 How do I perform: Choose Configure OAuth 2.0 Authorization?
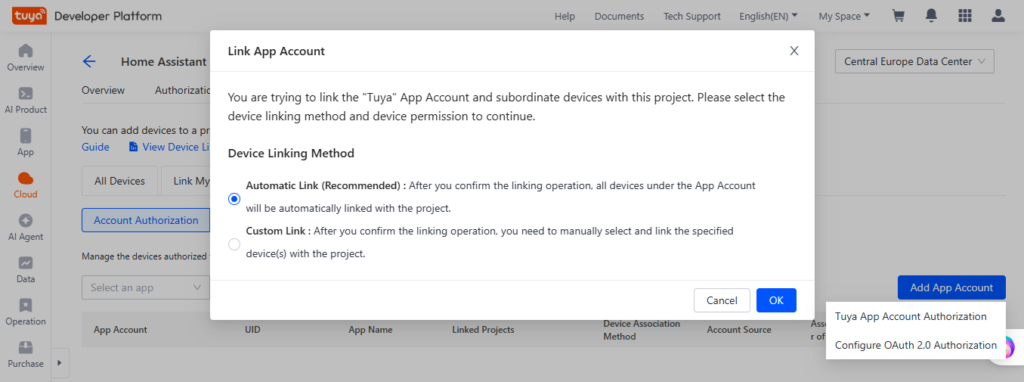point(916,345)
